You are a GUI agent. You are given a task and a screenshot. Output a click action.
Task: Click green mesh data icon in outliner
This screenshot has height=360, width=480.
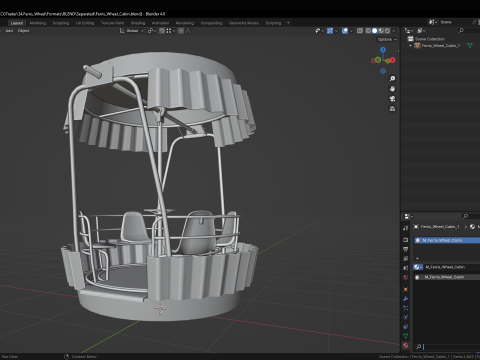coord(470,46)
